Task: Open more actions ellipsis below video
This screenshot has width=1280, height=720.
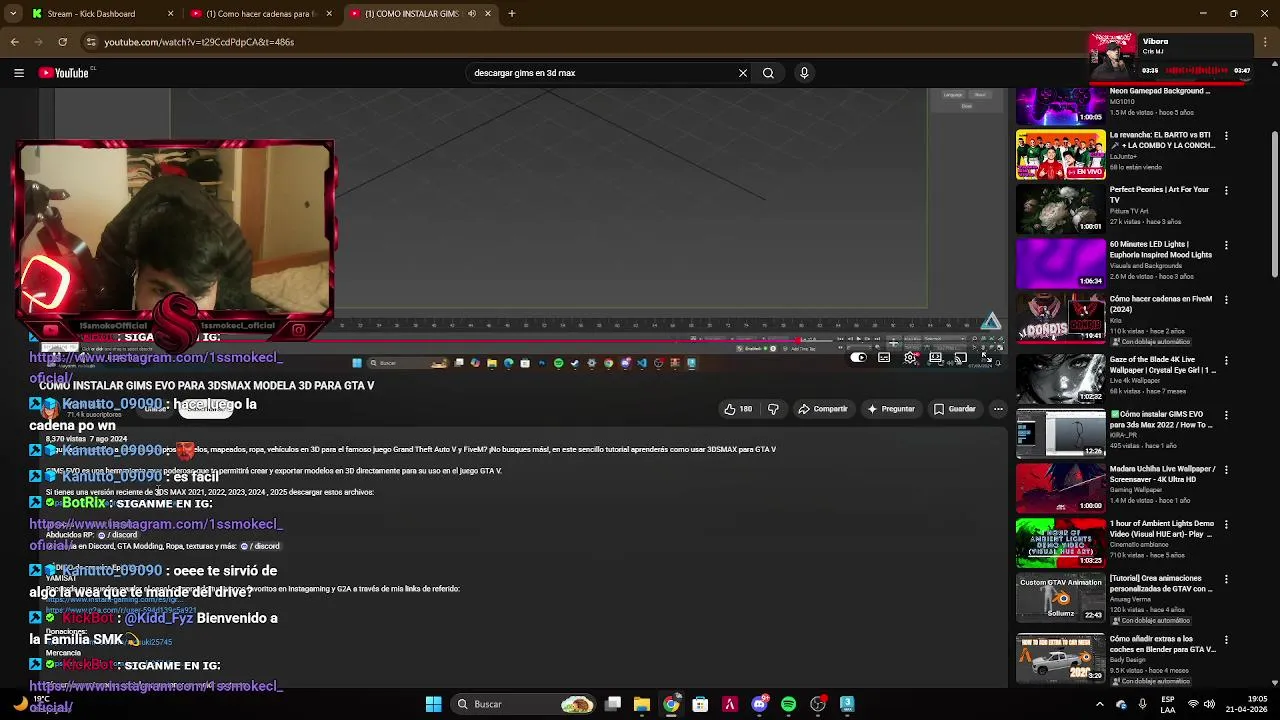Action: (x=998, y=409)
